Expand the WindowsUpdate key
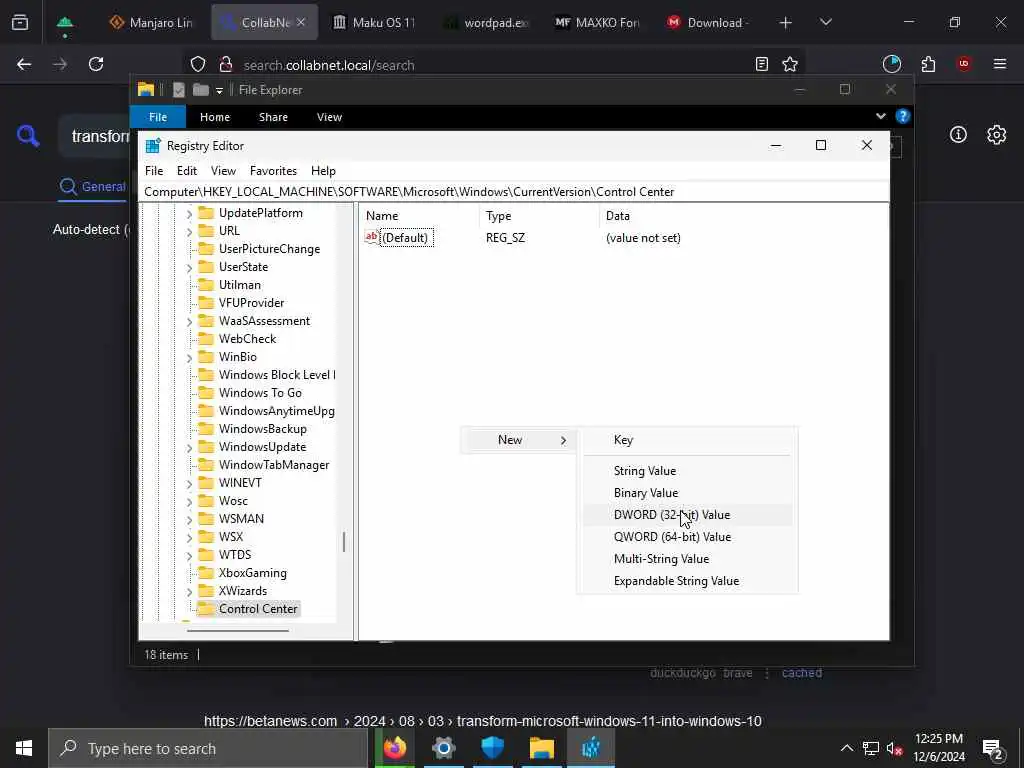Image resolution: width=1024 pixels, height=768 pixels. click(x=189, y=447)
